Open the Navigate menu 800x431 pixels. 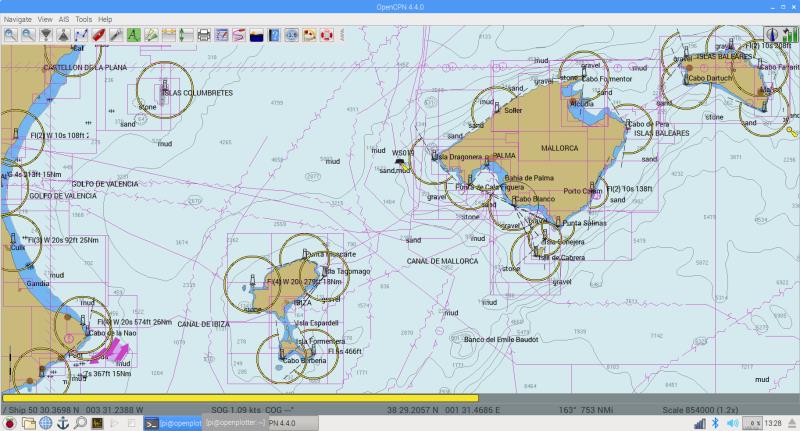point(18,19)
